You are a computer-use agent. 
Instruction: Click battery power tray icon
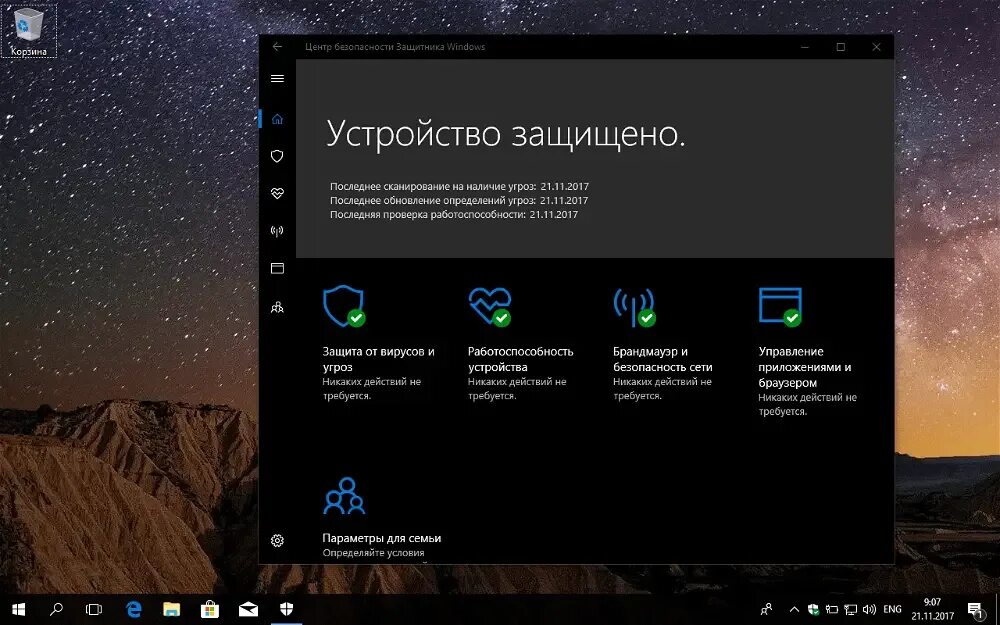click(x=832, y=610)
